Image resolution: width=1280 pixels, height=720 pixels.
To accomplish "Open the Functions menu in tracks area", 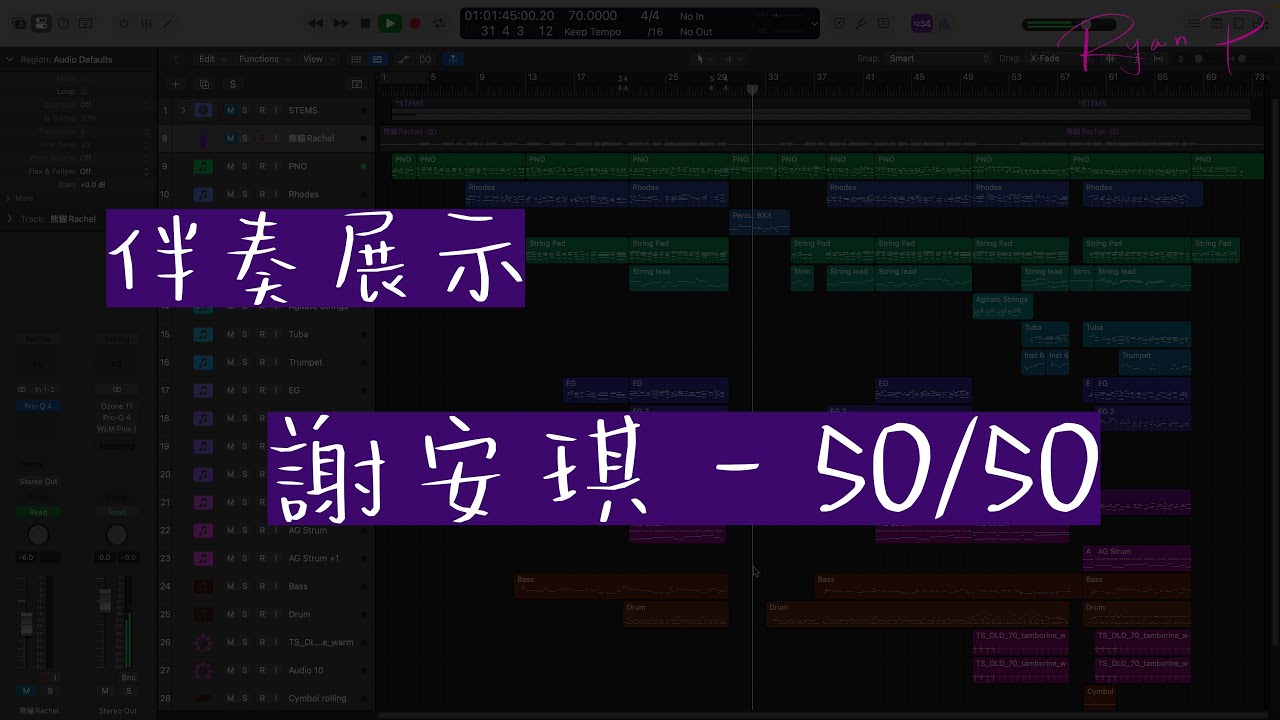I will coord(264,59).
